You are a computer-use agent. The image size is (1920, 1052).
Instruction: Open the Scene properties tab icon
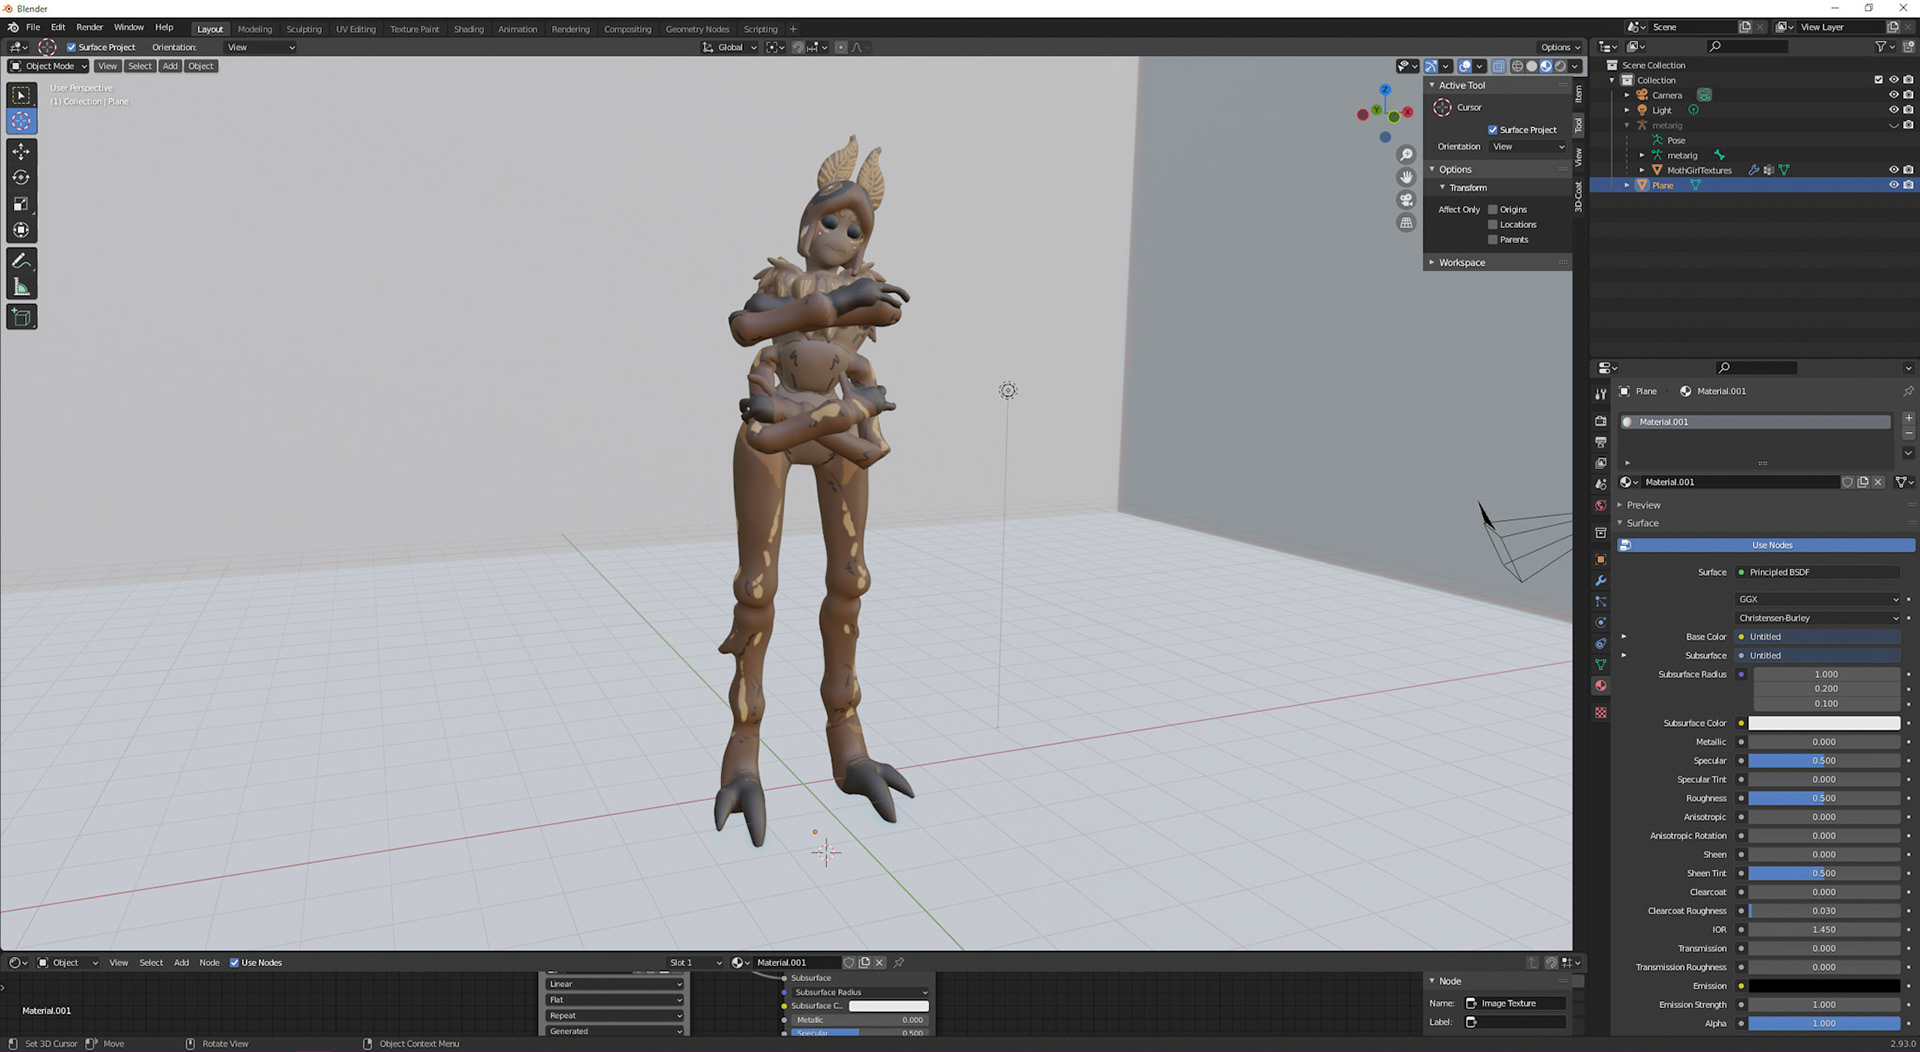1600,484
